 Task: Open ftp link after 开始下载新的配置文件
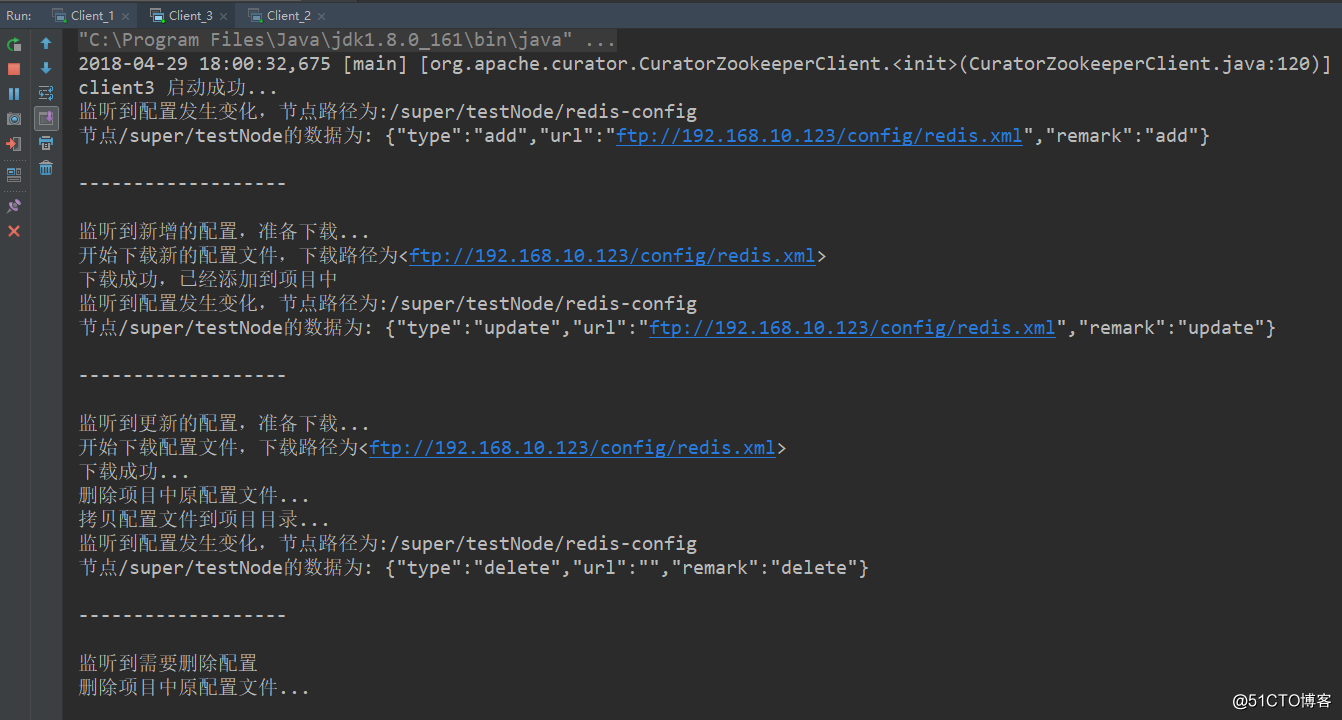(x=612, y=256)
